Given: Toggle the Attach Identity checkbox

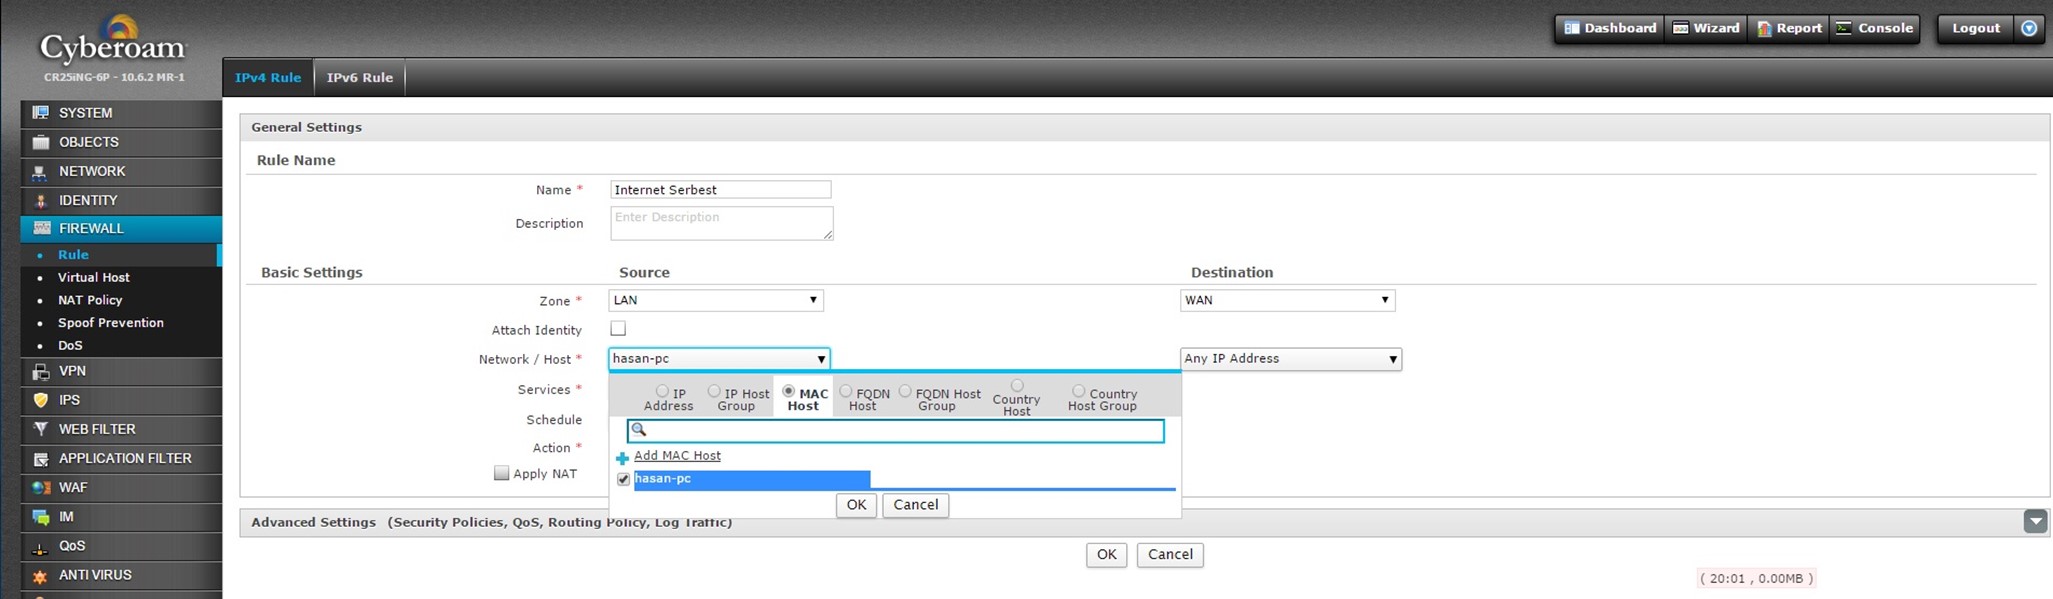Looking at the screenshot, I should click(618, 329).
